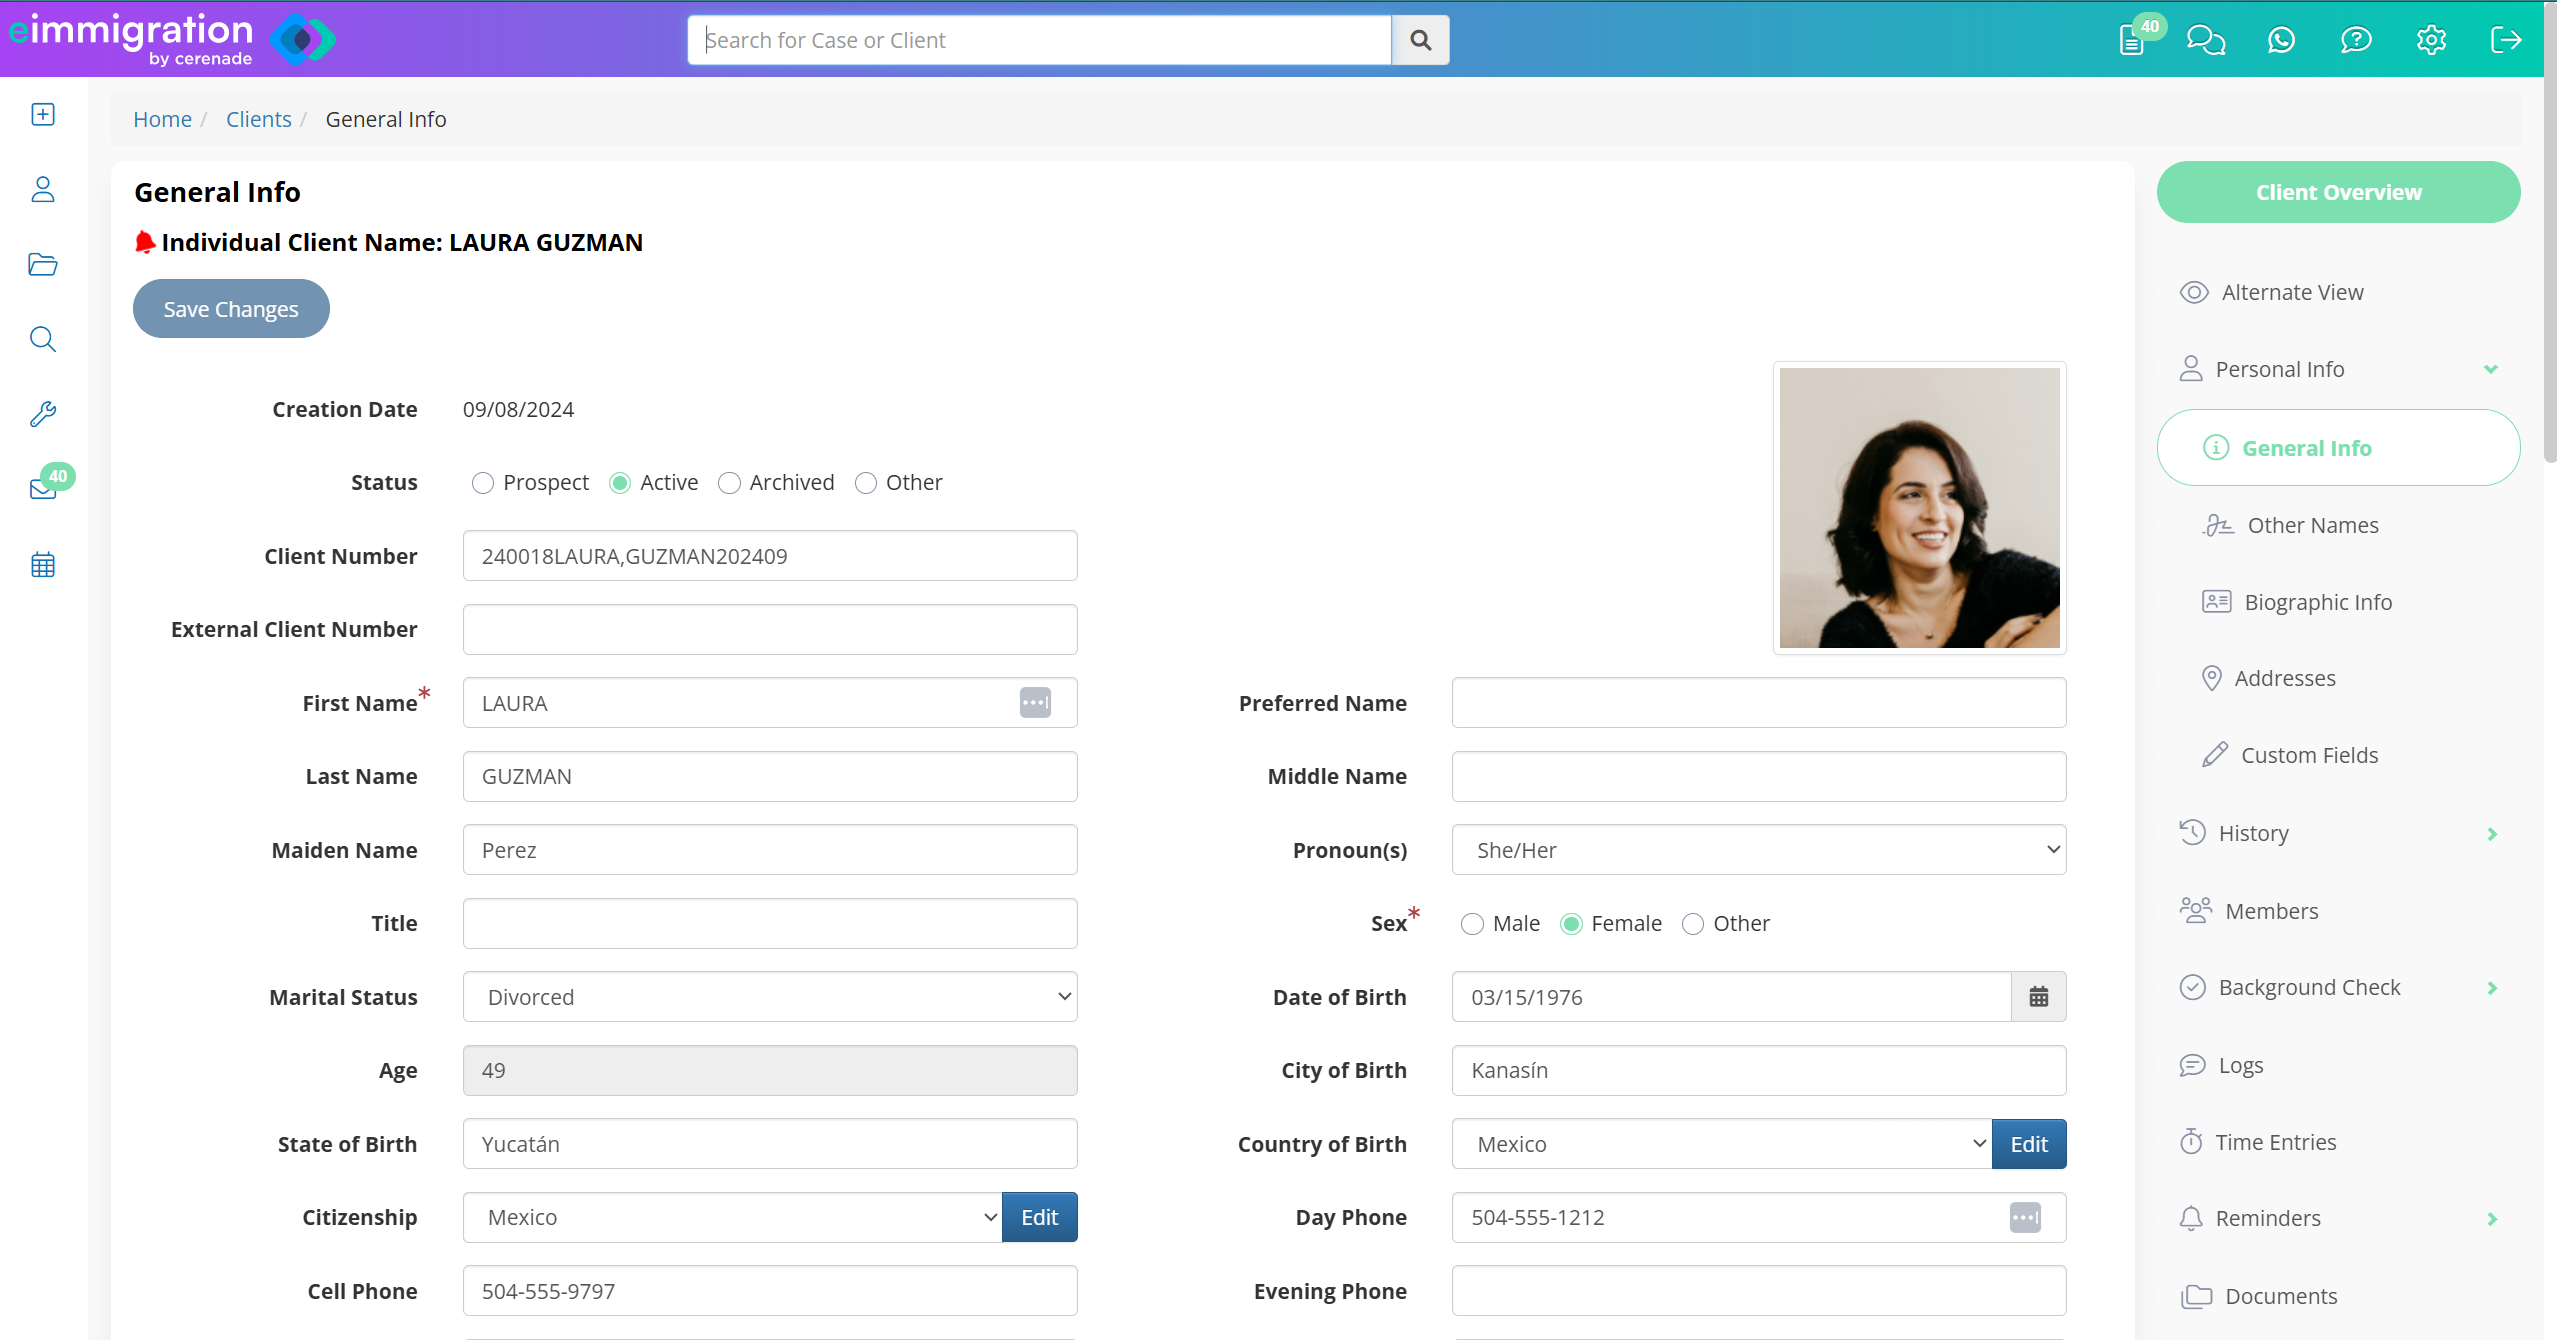
Task: Open the Marital Status dropdown
Action: [769, 997]
